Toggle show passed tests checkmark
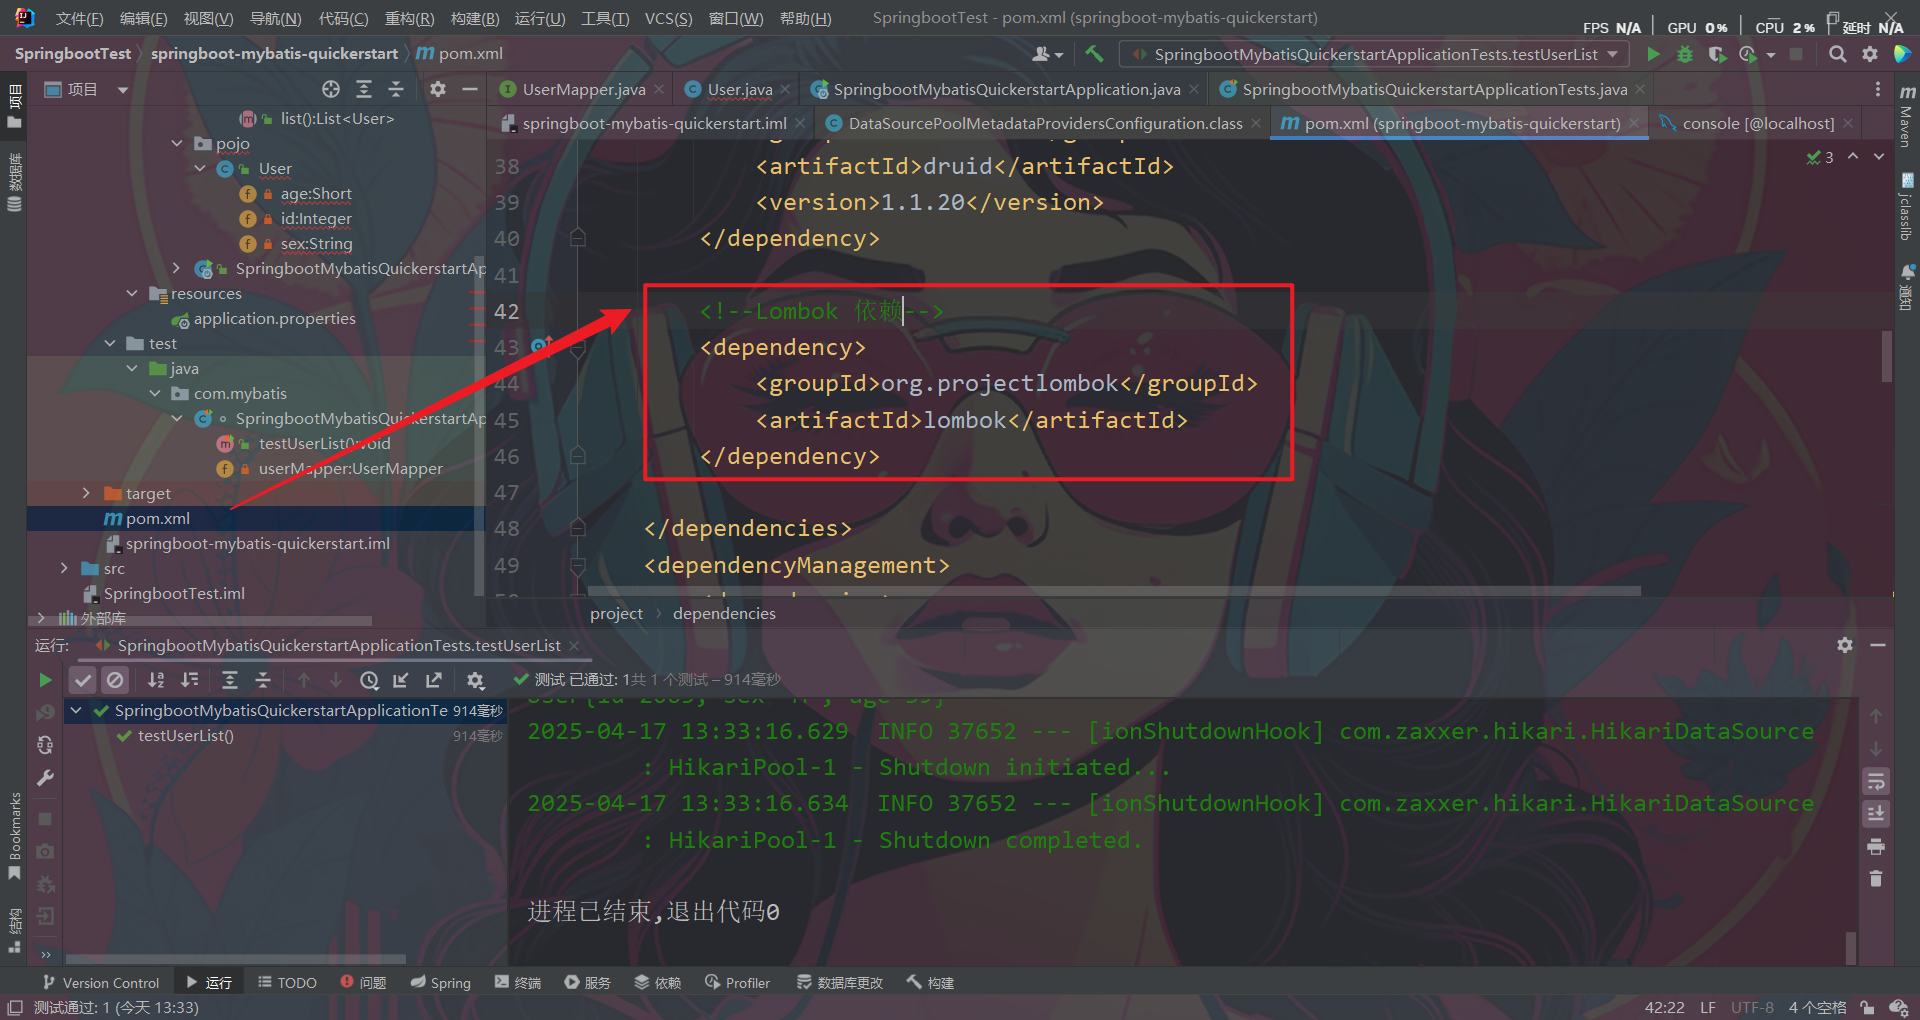The image size is (1920, 1020). [x=83, y=680]
